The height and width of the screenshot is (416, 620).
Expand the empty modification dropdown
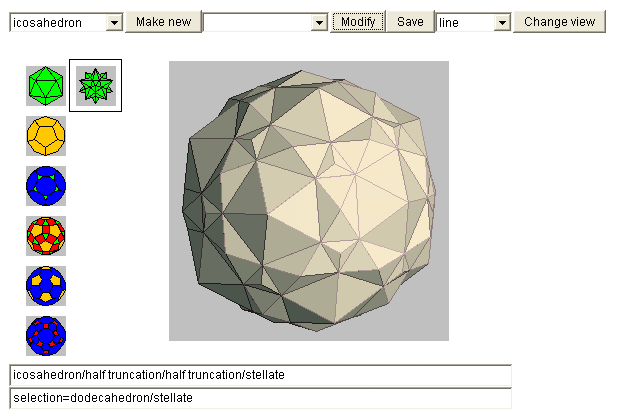[265, 22]
